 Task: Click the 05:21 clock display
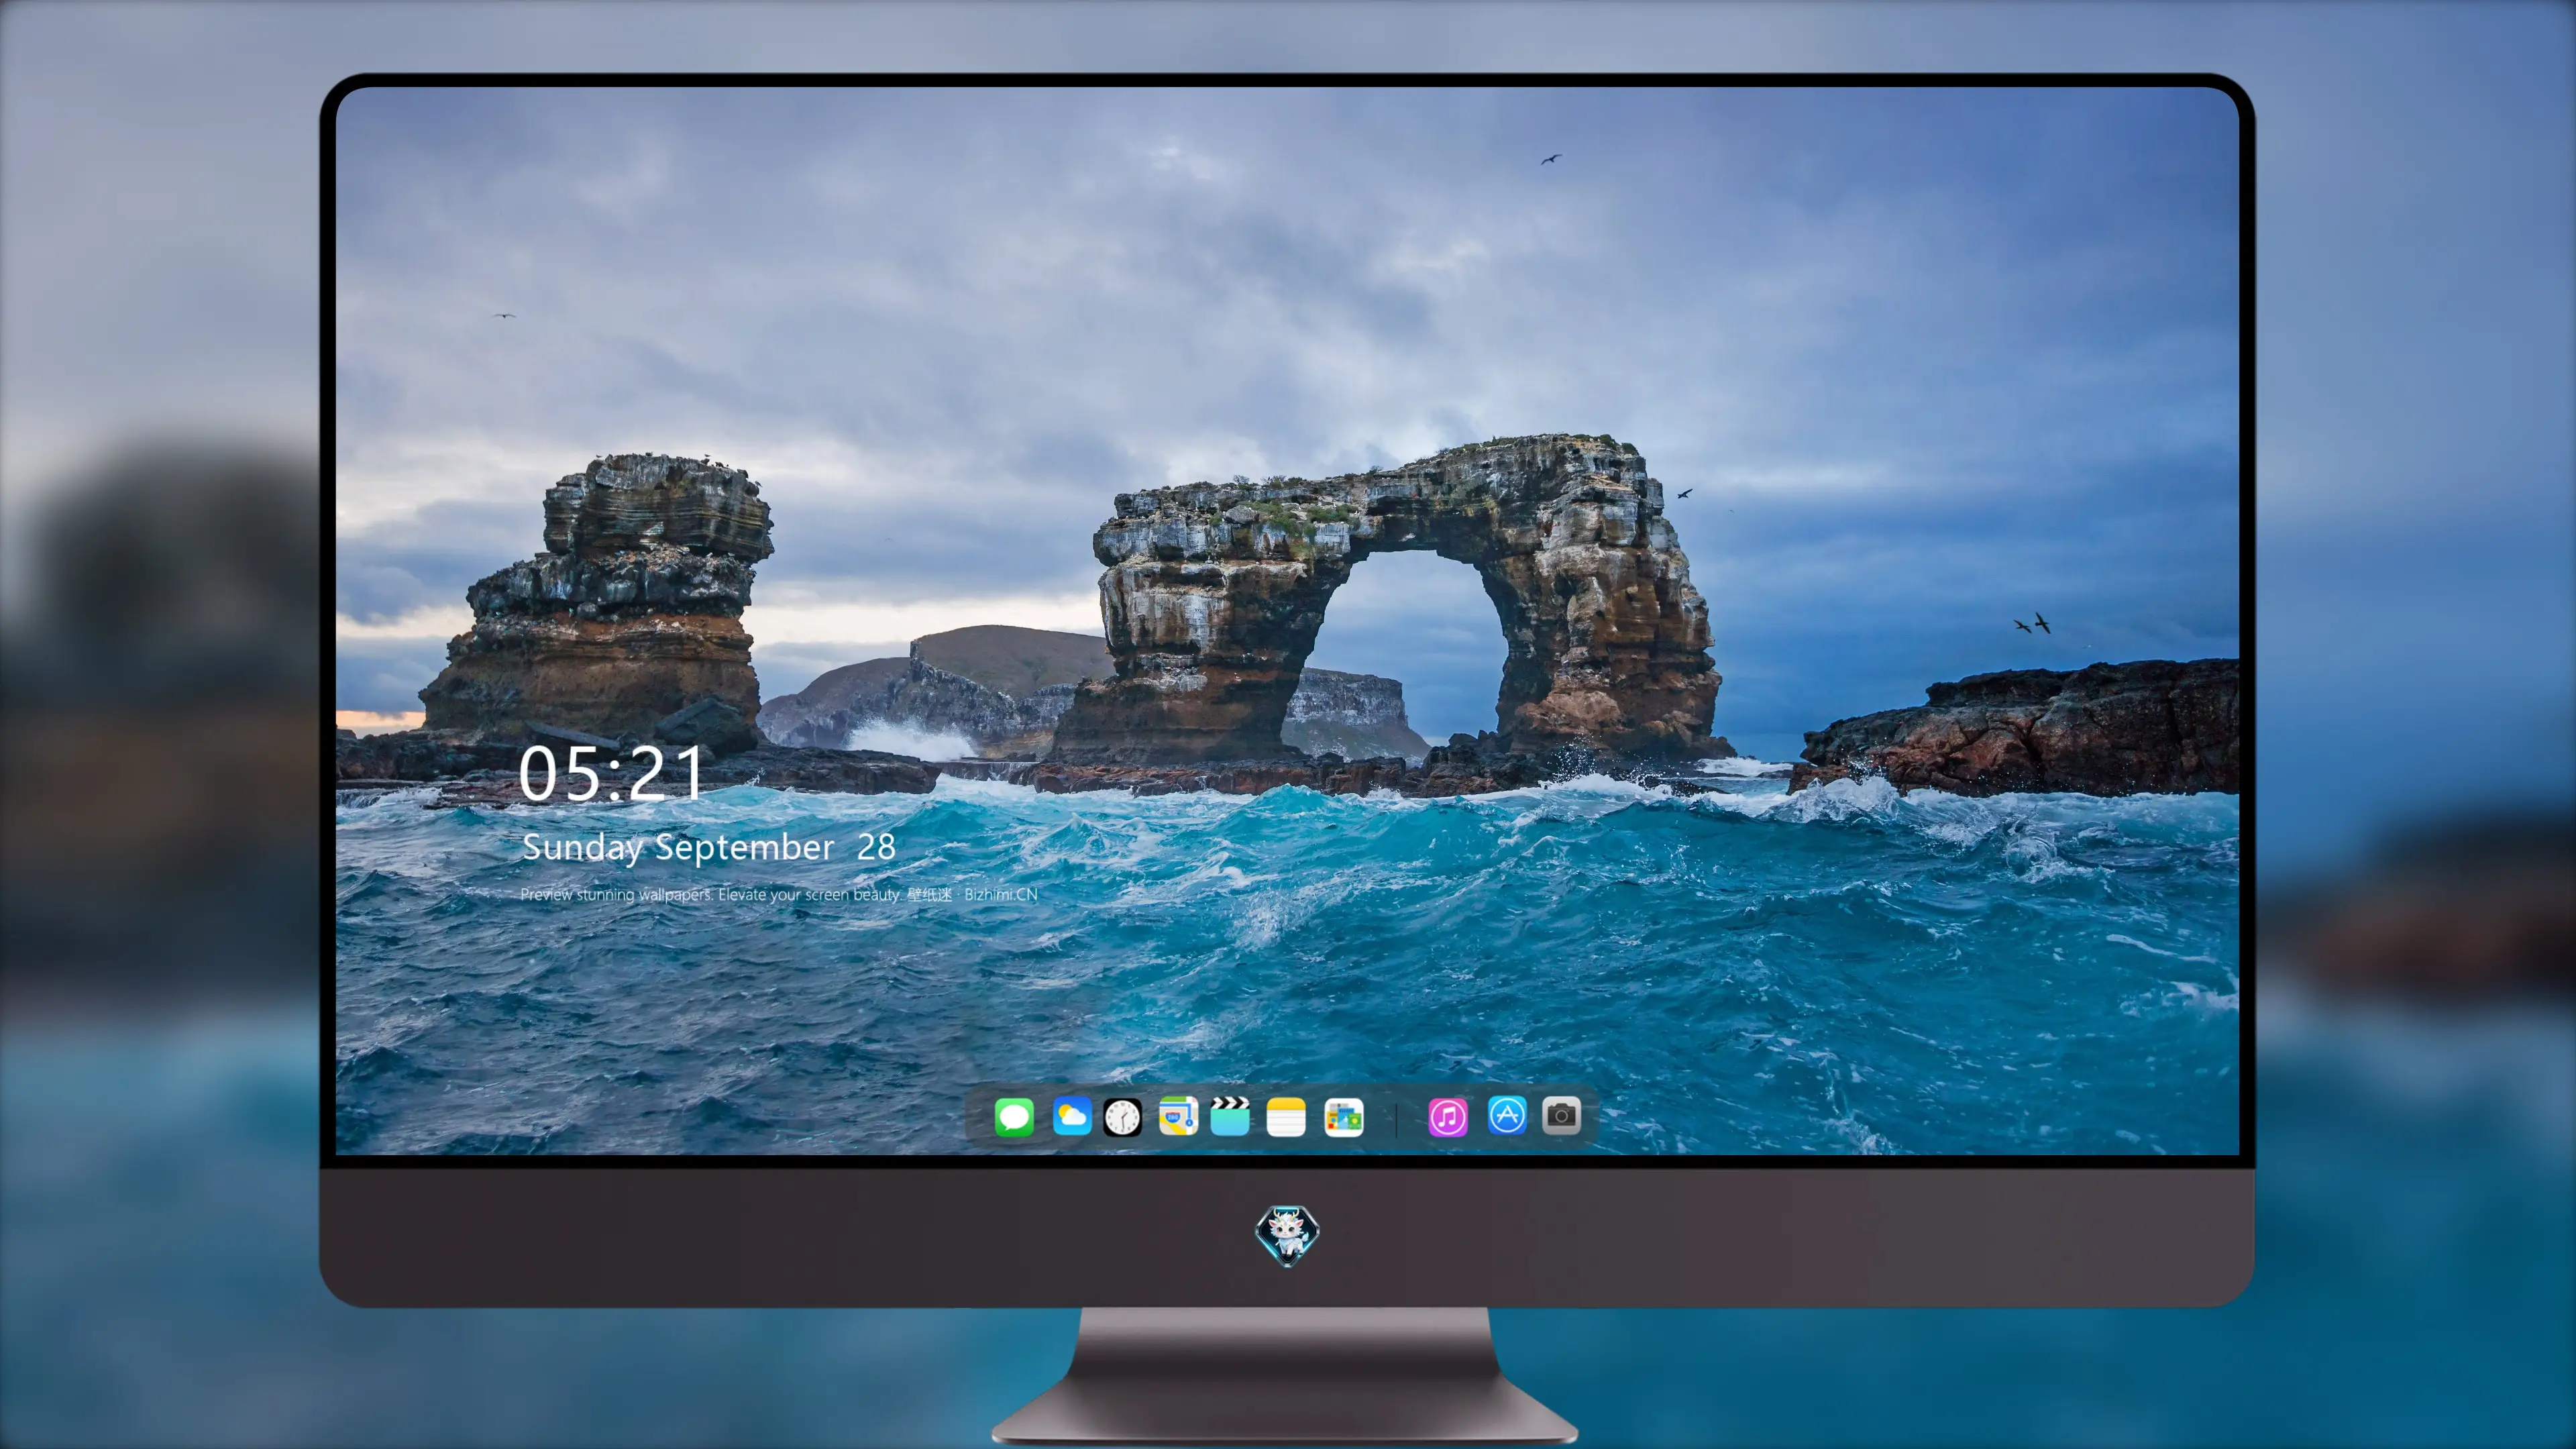point(611,773)
